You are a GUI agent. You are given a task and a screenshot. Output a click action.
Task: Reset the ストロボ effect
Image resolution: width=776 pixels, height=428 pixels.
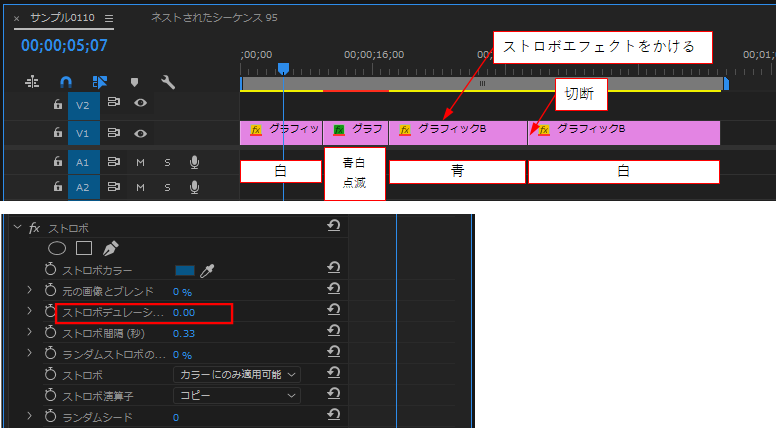coord(334,226)
